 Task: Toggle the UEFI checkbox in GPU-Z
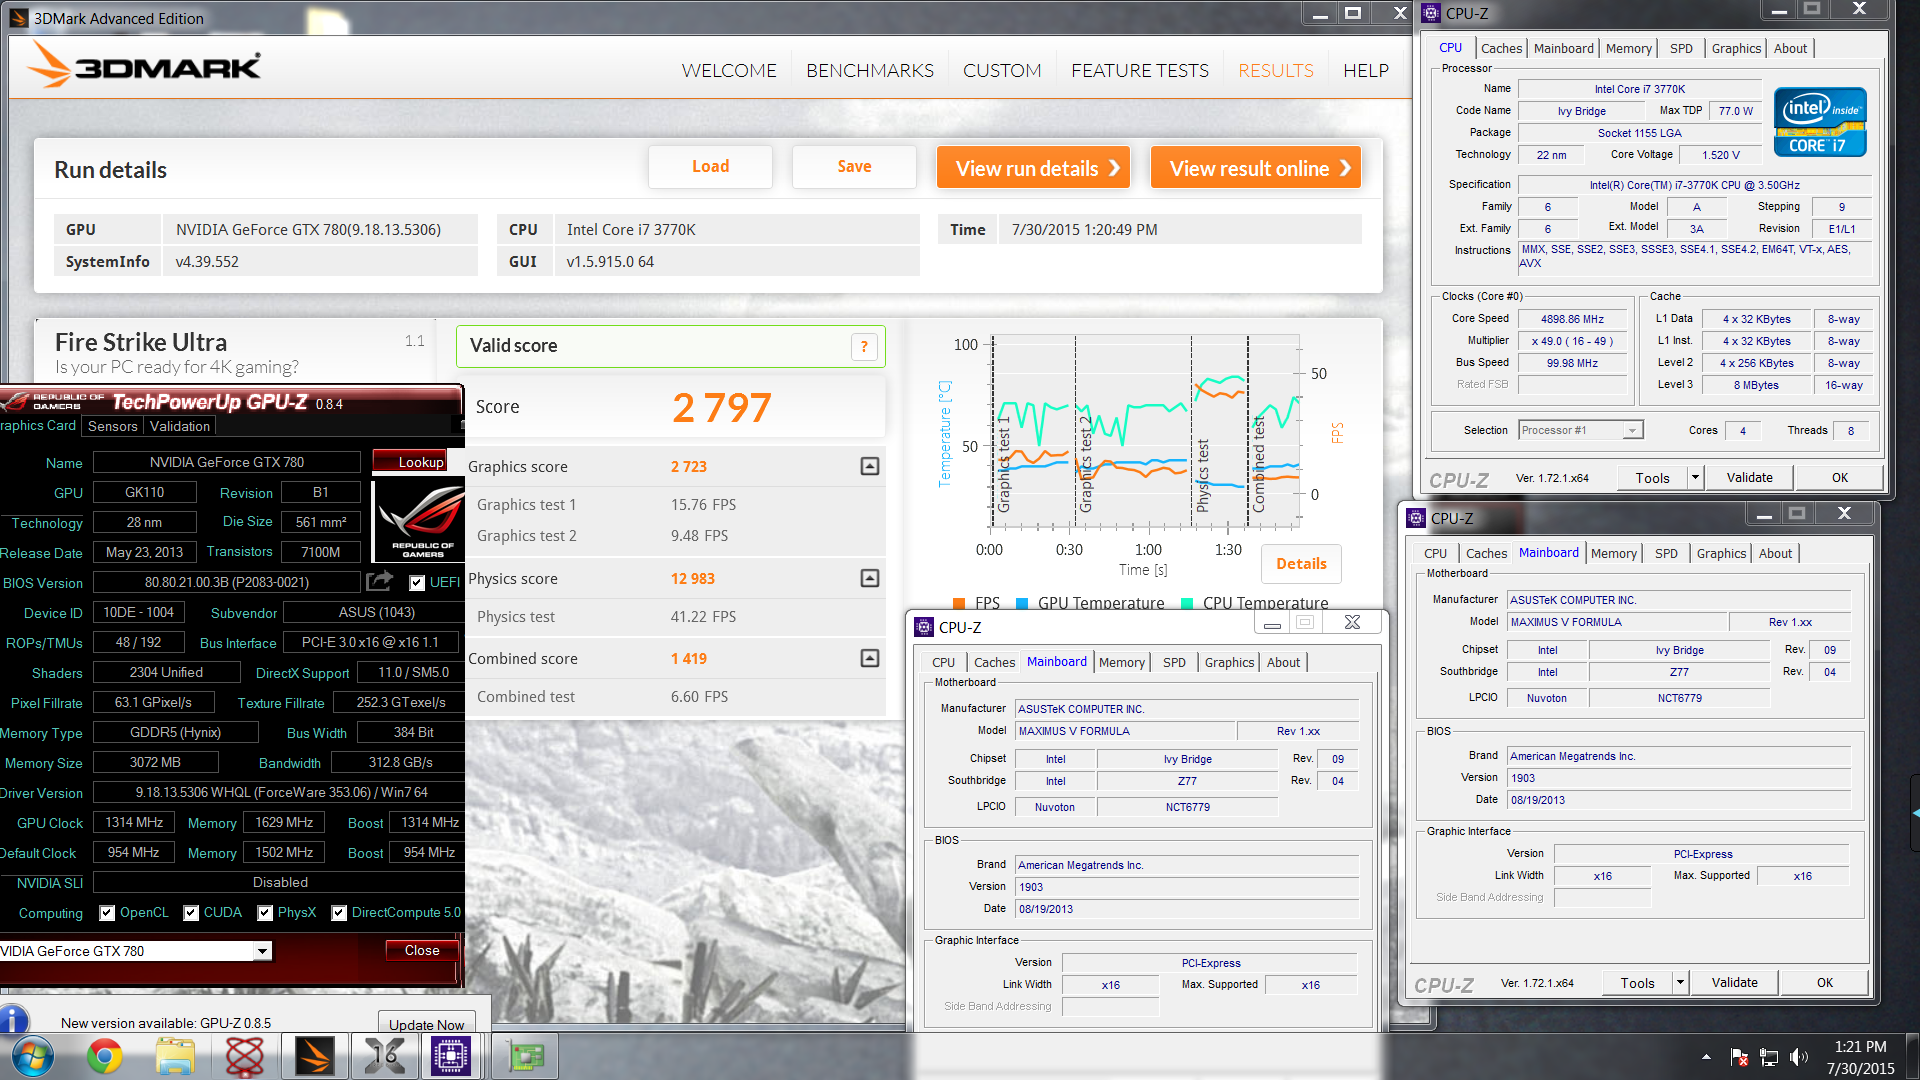[x=417, y=582]
